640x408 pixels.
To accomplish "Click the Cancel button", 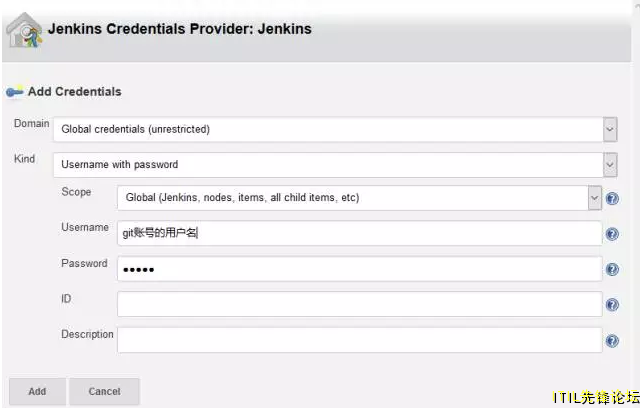I will (104, 391).
